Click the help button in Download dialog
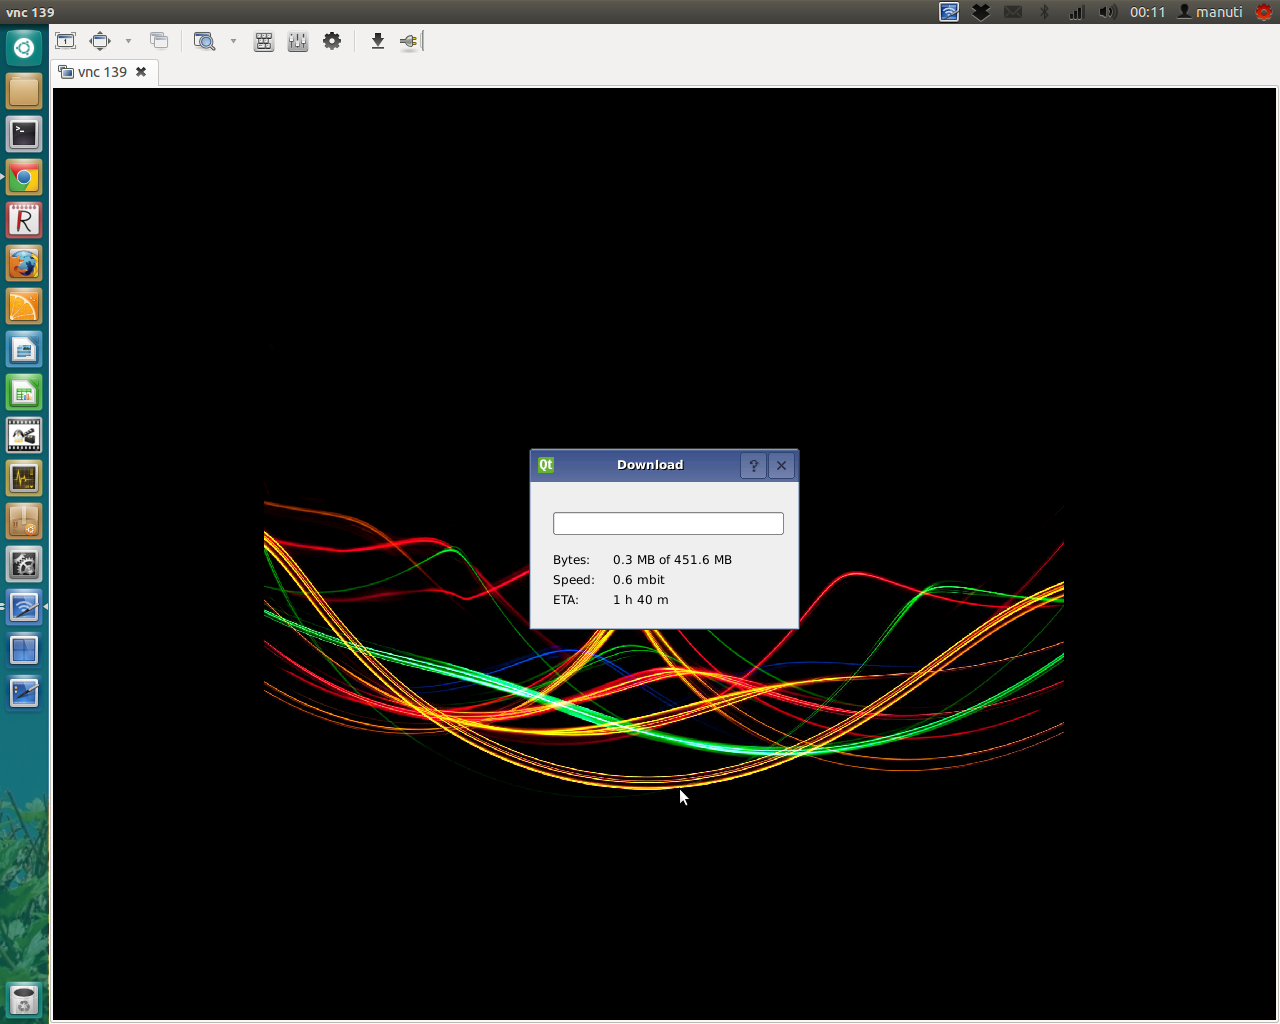The width and height of the screenshot is (1280, 1024). [753, 465]
